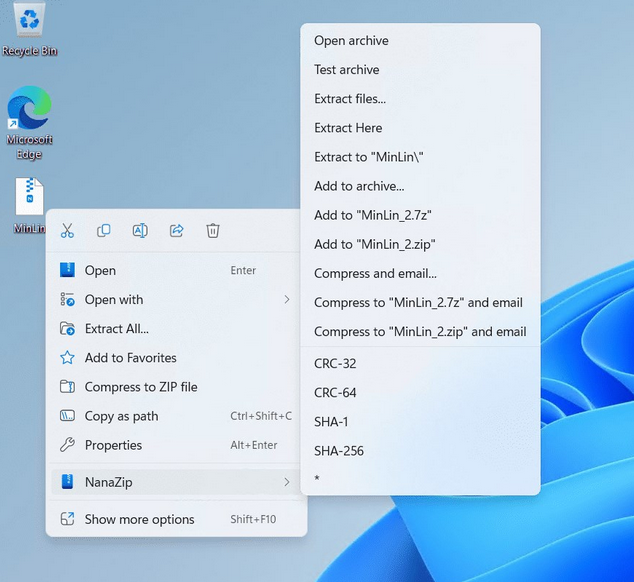Click the blue Open entry icon
The image size is (634, 582).
coord(67,270)
